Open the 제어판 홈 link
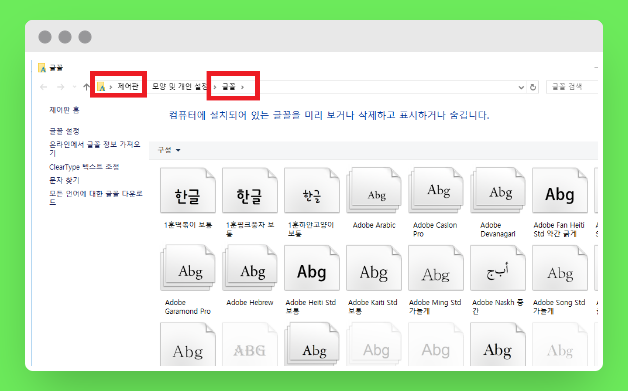 click(64, 110)
